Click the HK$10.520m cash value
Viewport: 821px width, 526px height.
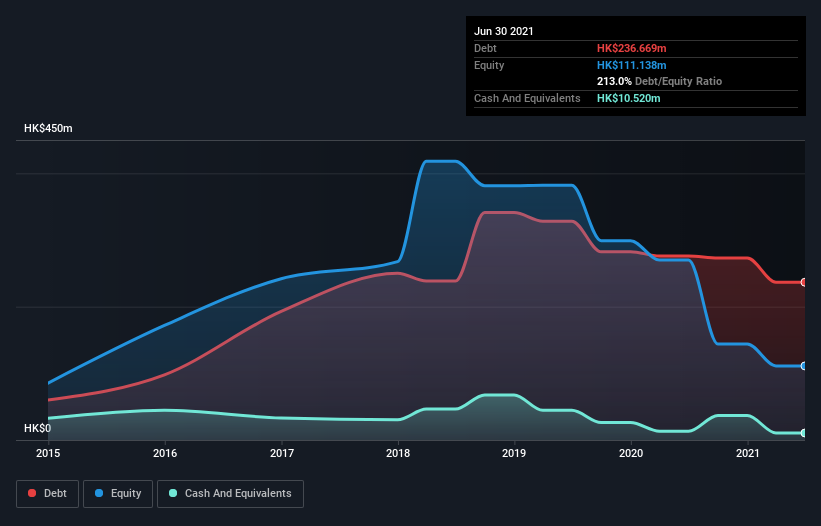(x=628, y=98)
